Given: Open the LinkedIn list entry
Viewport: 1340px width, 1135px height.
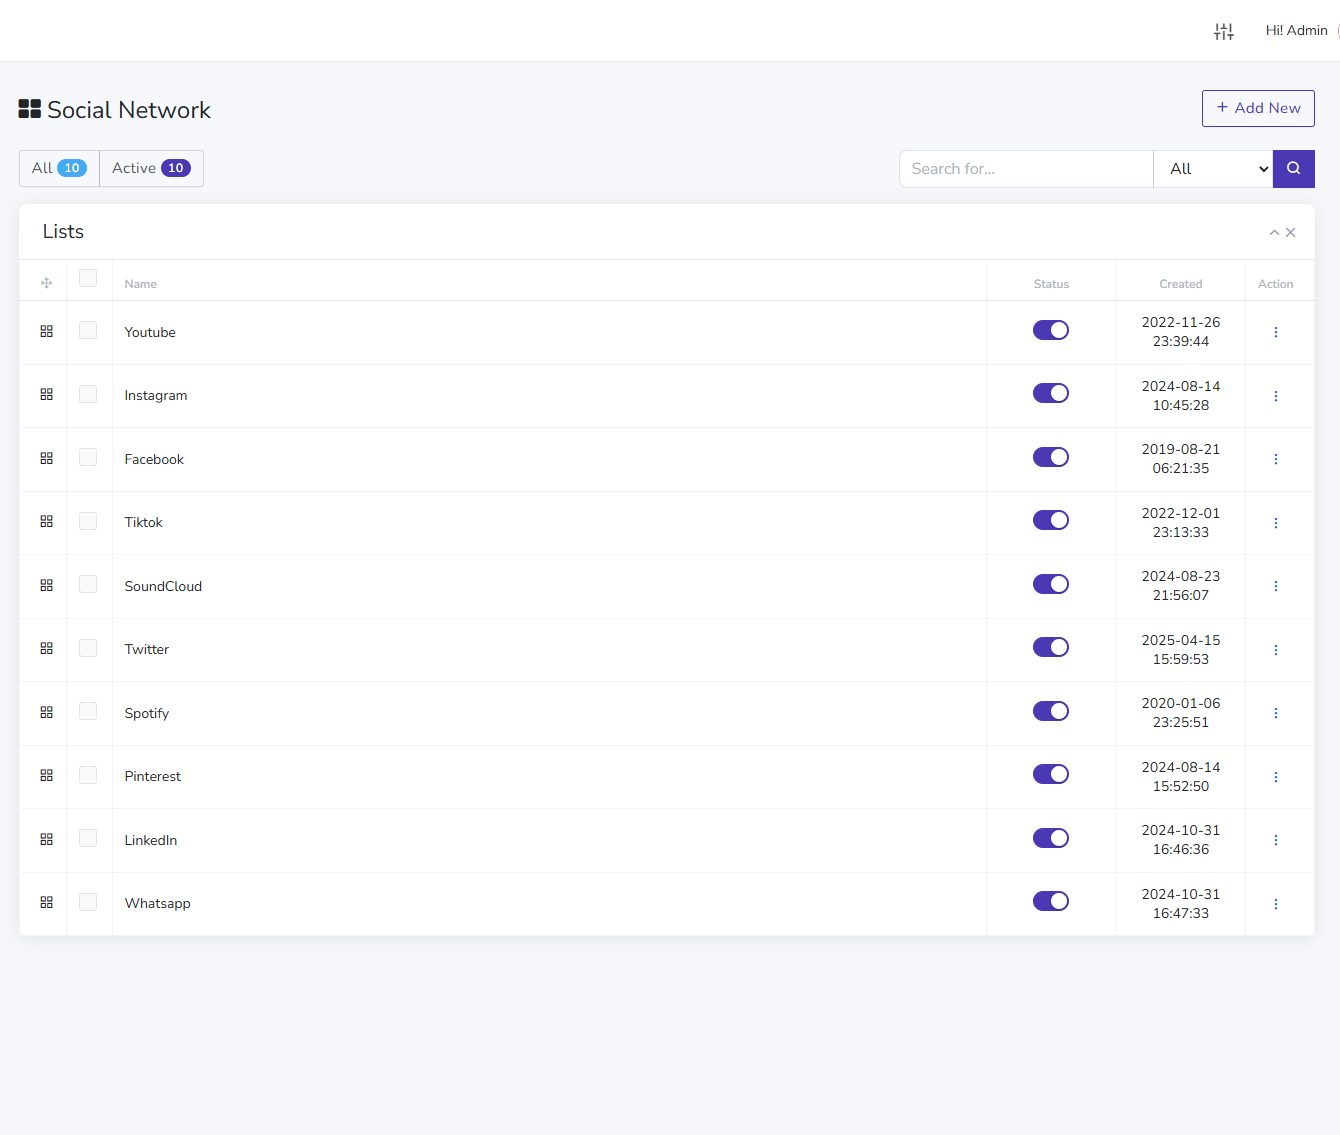Looking at the screenshot, I should [150, 840].
